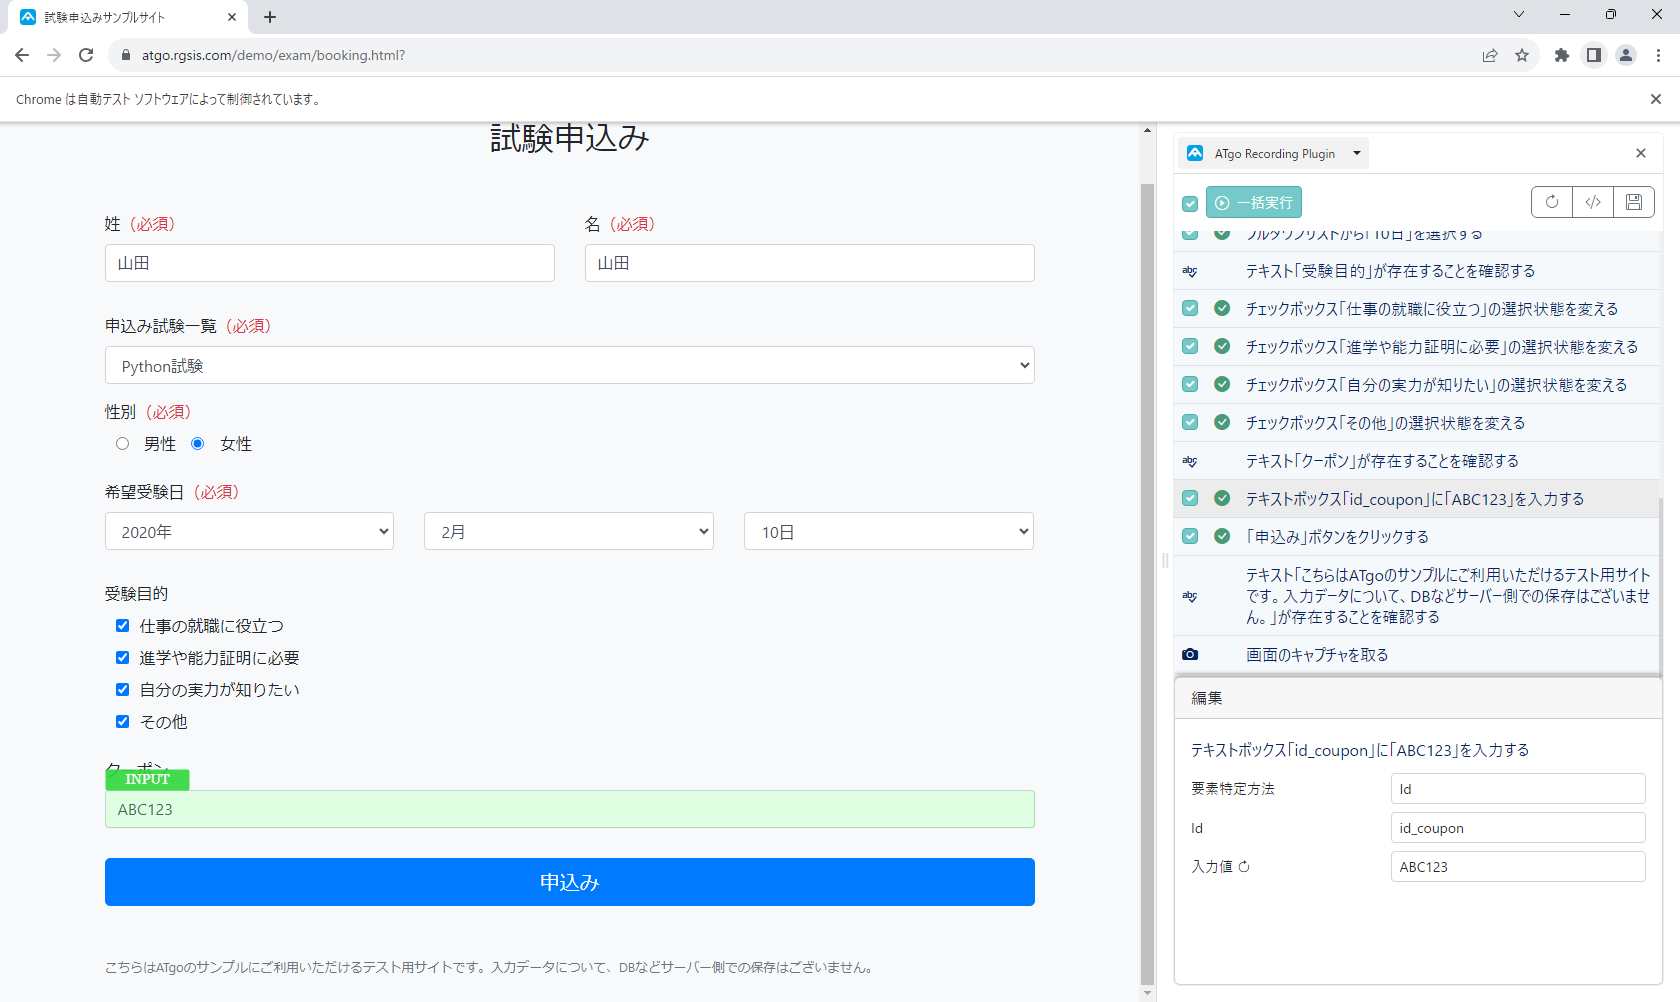
Task: Save the recording using the floppy disk icon
Action: [x=1633, y=201]
